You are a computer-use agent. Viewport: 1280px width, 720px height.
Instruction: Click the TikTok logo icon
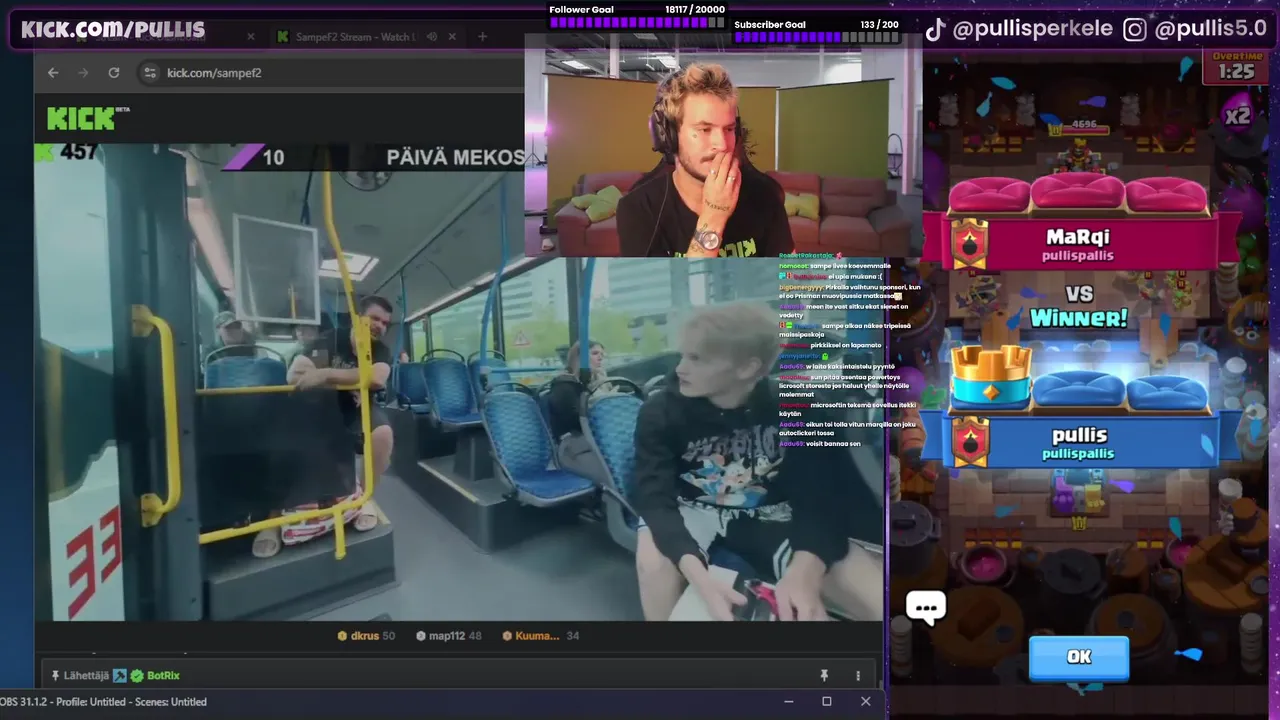tap(935, 29)
